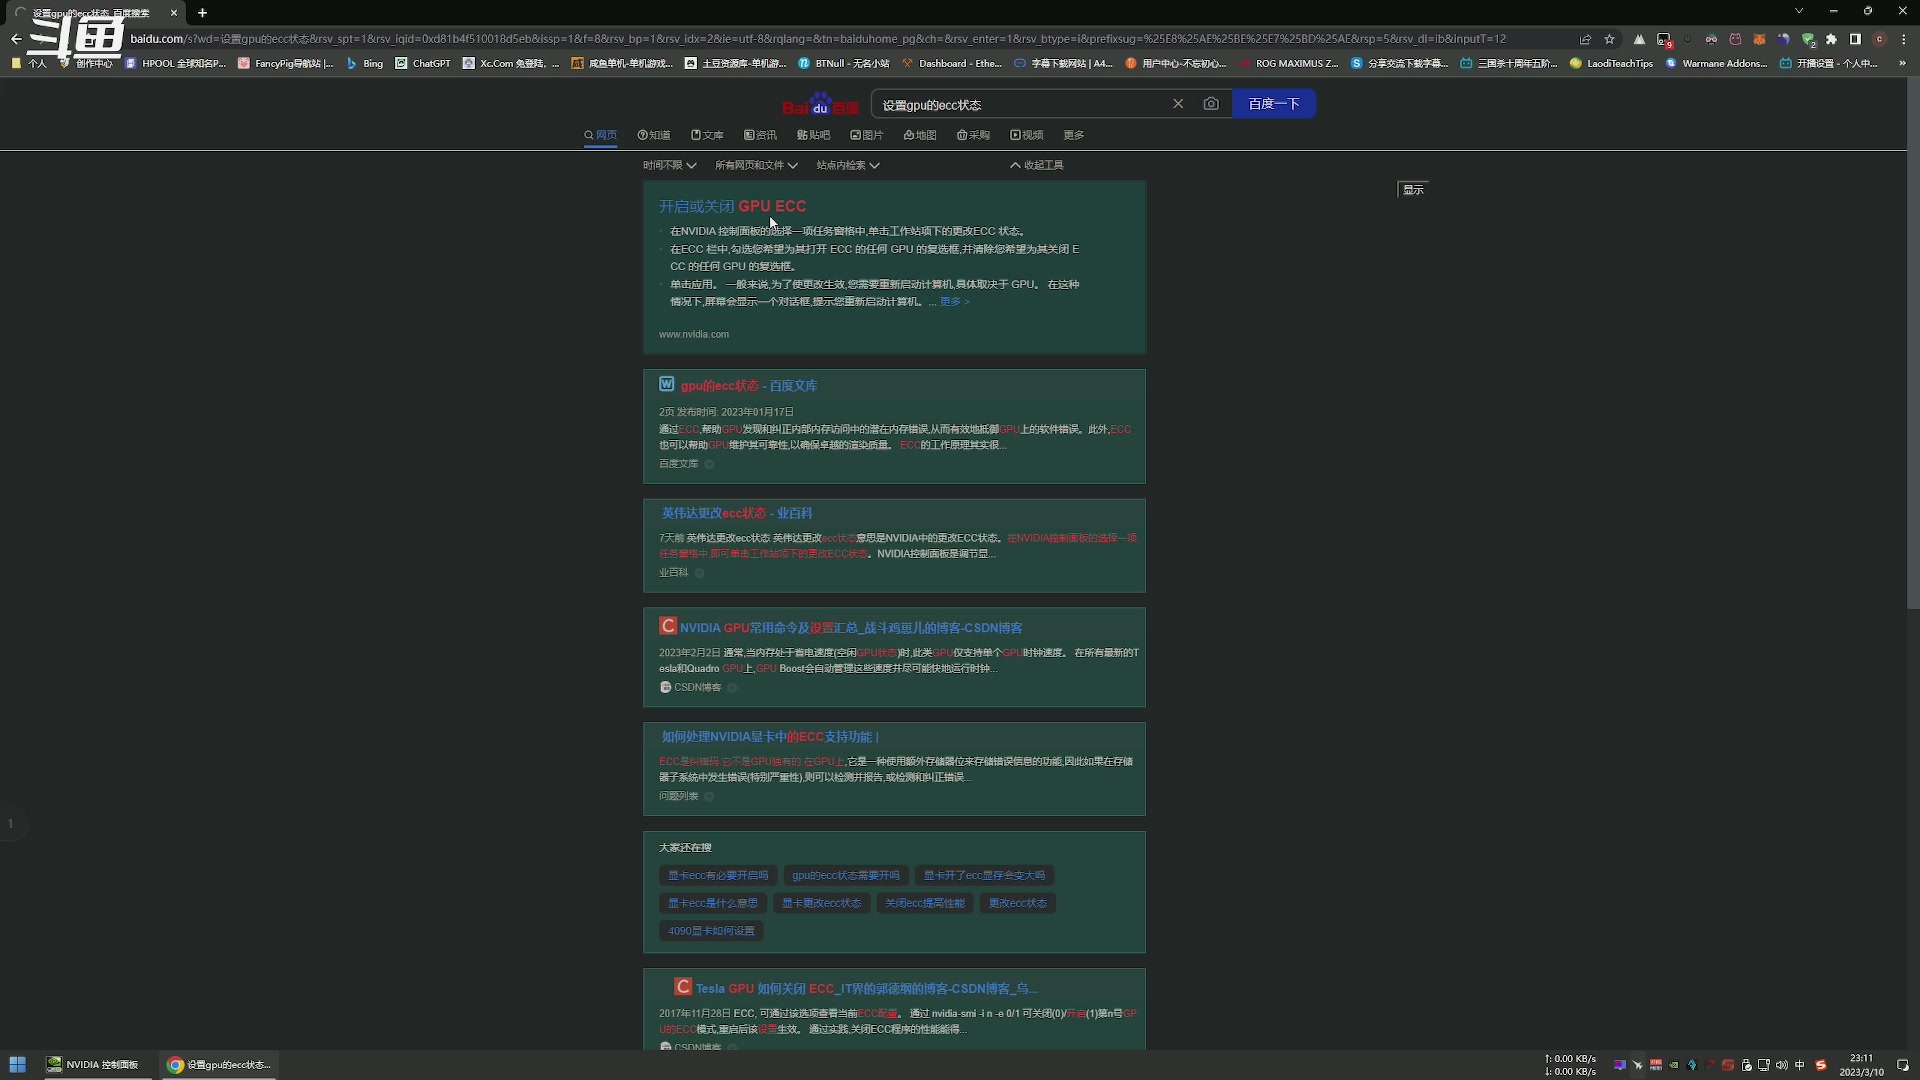This screenshot has height=1080, width=1920.
Task: Click the browser back arrow
Action: [x=16, y=39]
